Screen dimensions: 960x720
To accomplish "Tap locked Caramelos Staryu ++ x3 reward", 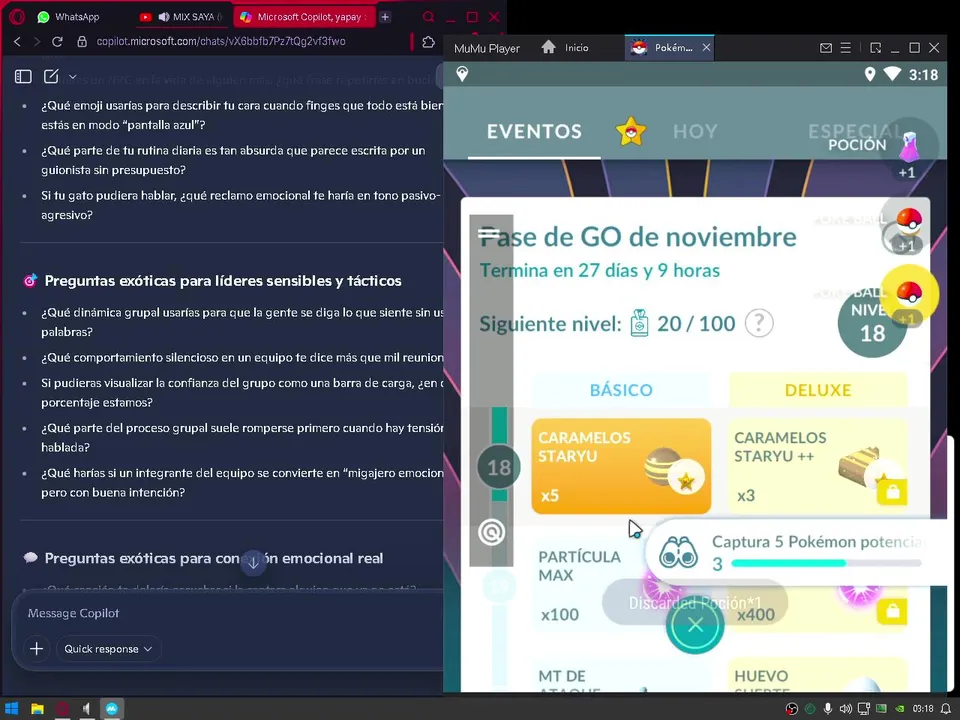I will [x=817, y=466].
